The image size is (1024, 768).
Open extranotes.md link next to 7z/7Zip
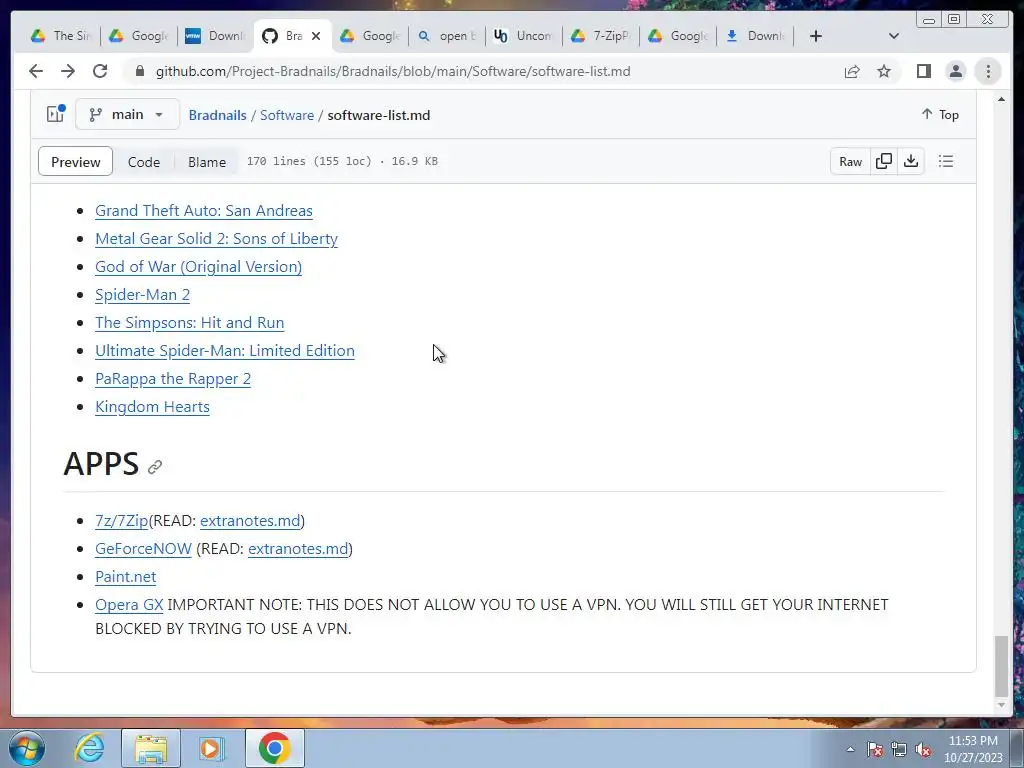pos(250,520)
